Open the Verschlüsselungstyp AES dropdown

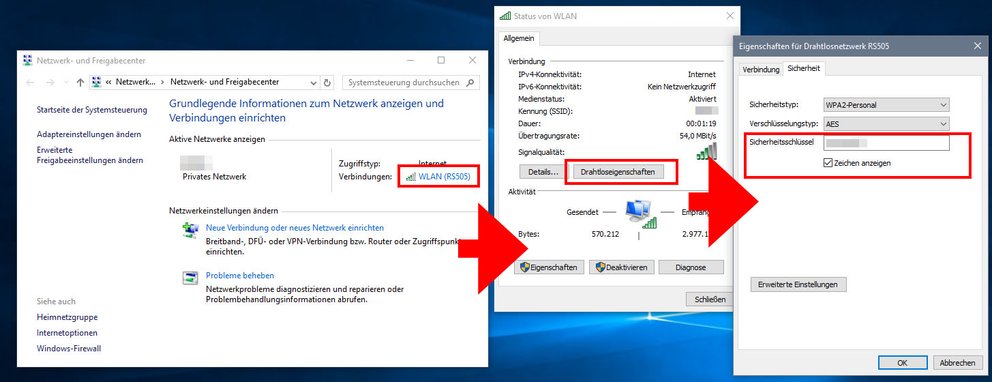coord(886,124)
